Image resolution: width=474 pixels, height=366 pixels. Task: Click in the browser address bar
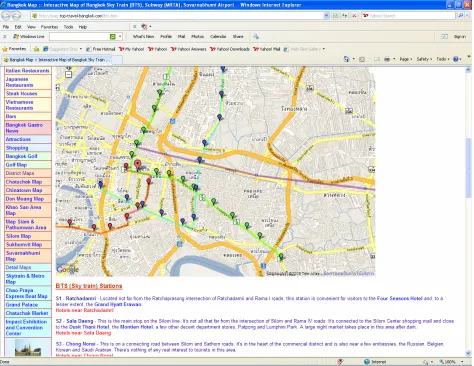[177, 16]
